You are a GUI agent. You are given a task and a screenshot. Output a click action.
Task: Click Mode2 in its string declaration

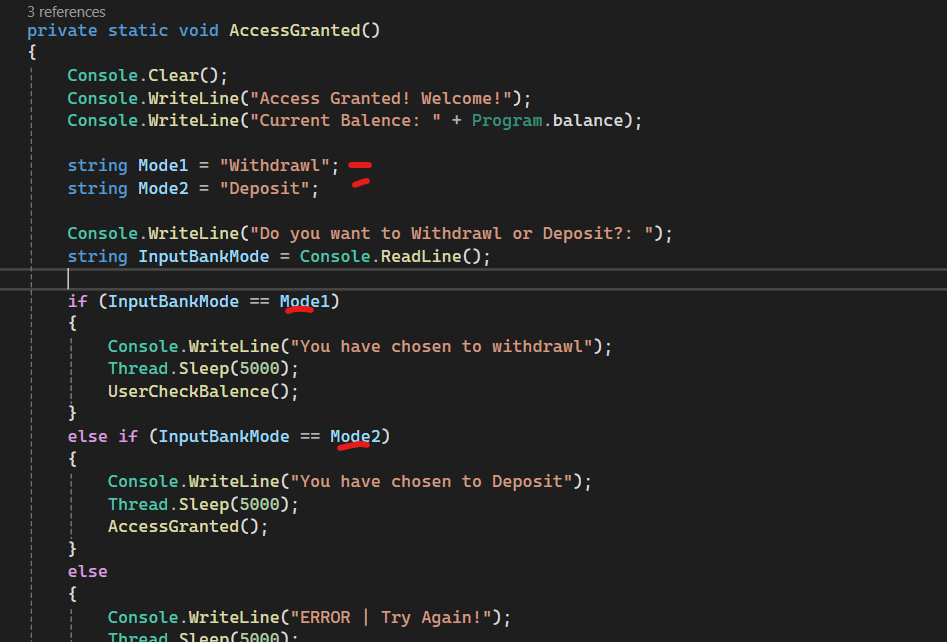pyautogui.click(x=163, y=188)
